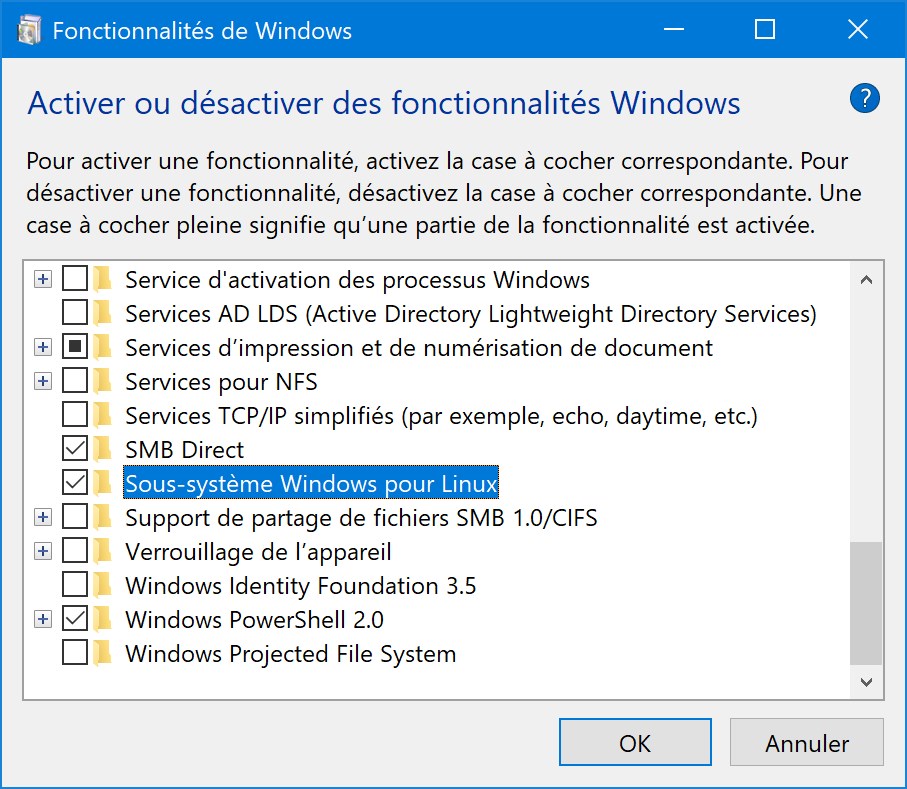Uncheck Sous-système Windows pour Linux checkbox

click(75, 483)
